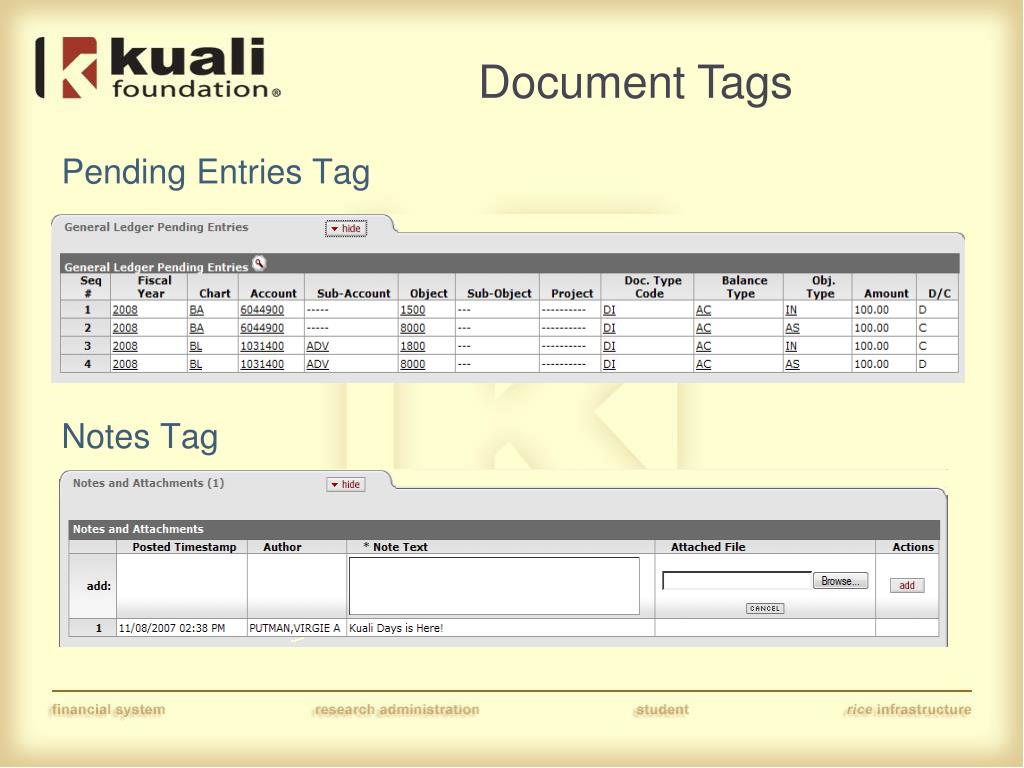The width and height of the screenshot is (1024, 768).
Task: Click the 'student' footer text
Action: tap(662, 710)
